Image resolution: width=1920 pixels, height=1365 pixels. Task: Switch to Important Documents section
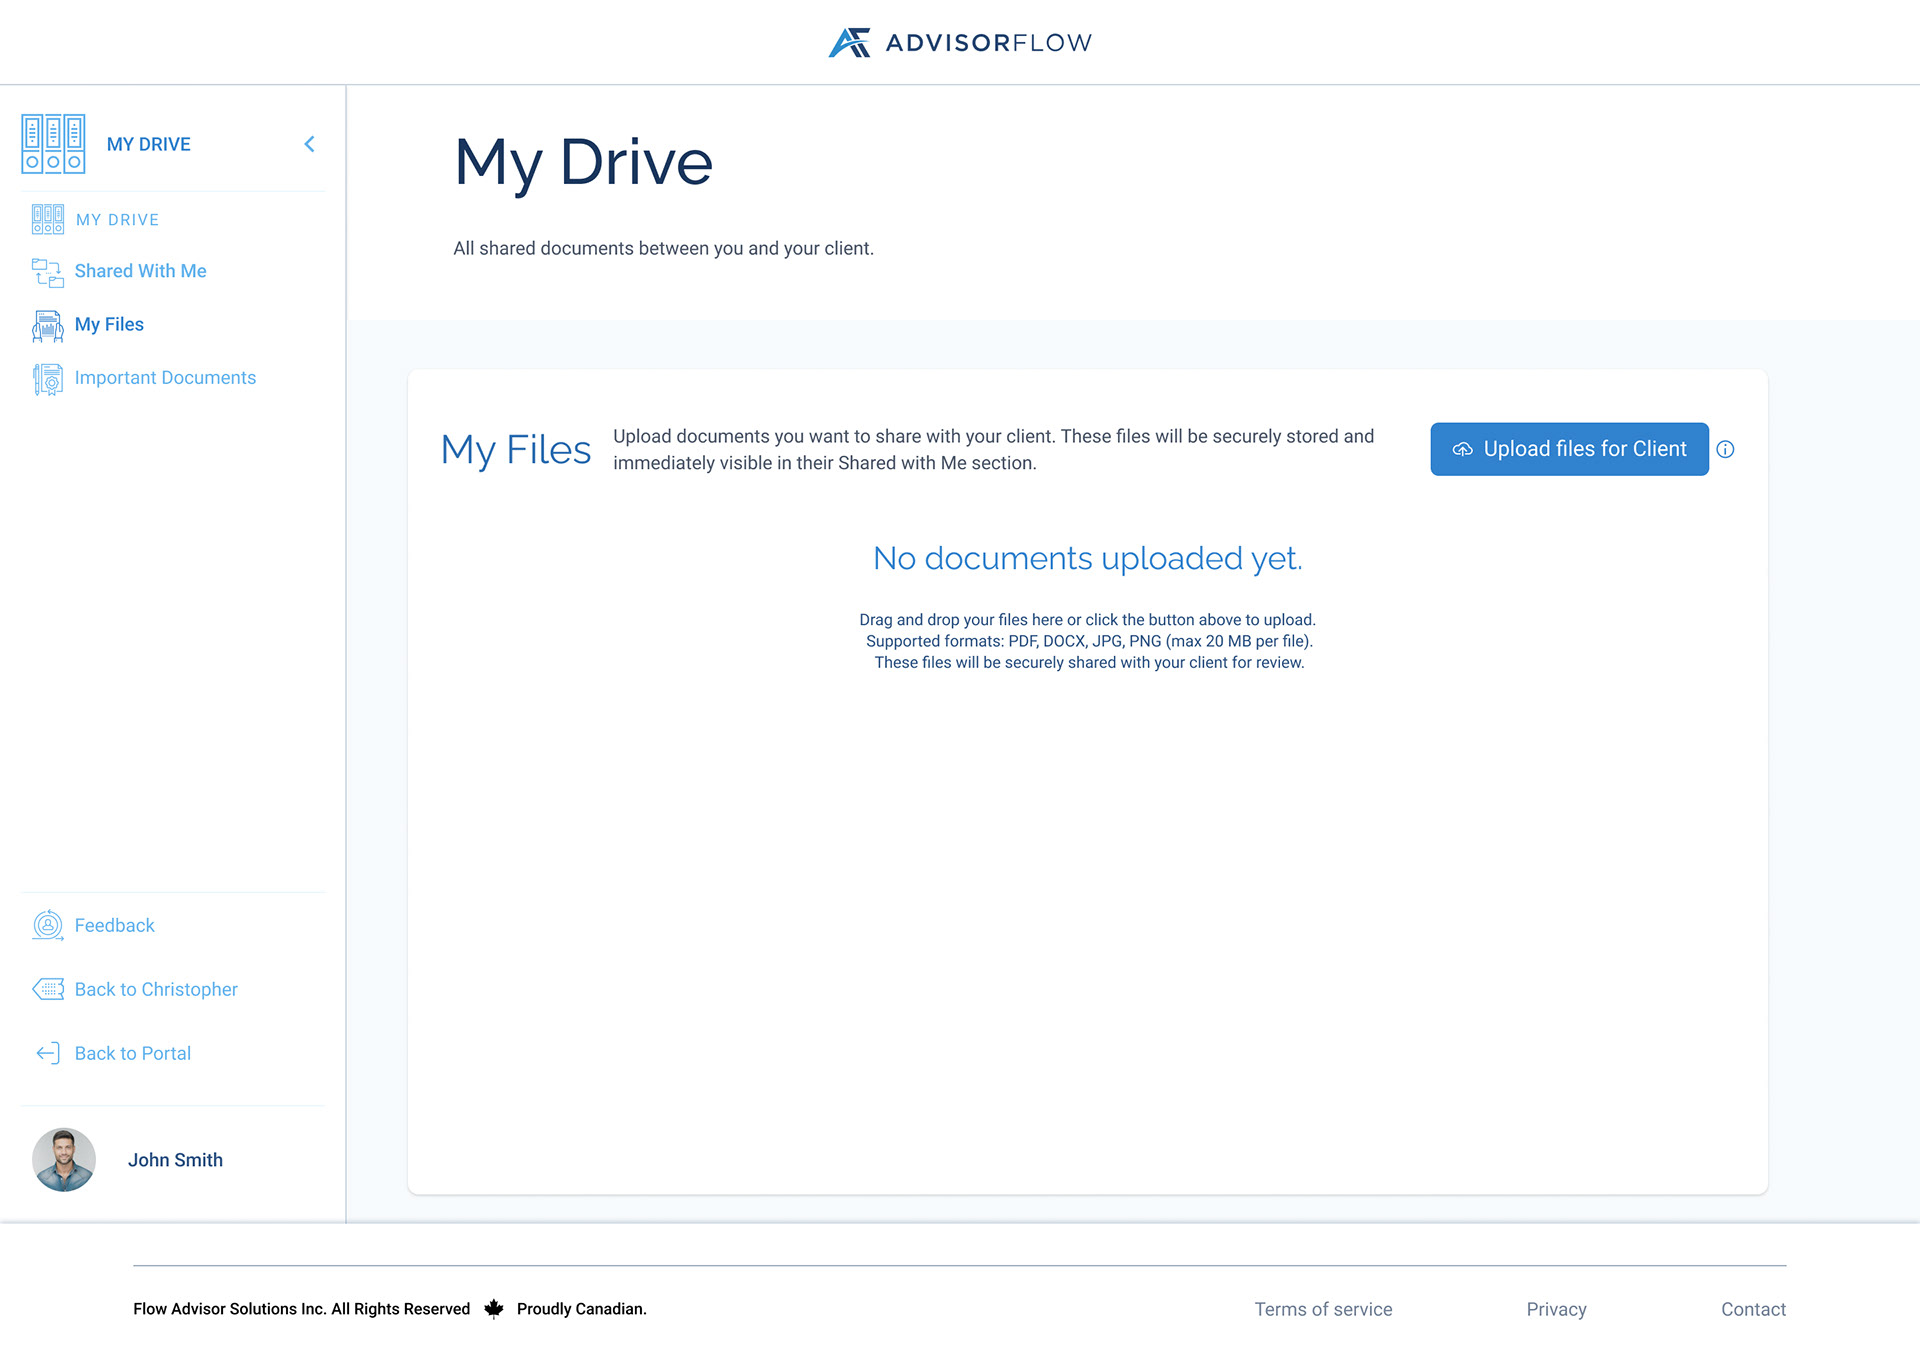[x=165, y=377]
